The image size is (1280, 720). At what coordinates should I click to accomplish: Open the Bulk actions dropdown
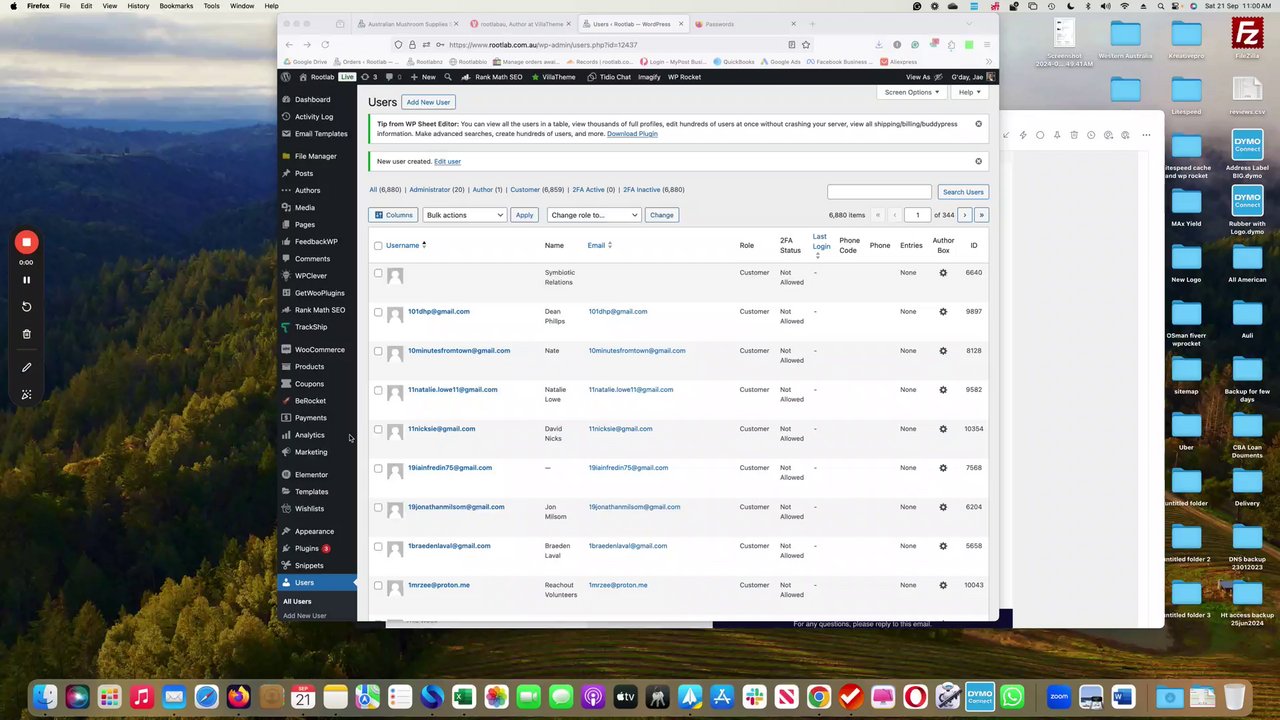[465, 215]
